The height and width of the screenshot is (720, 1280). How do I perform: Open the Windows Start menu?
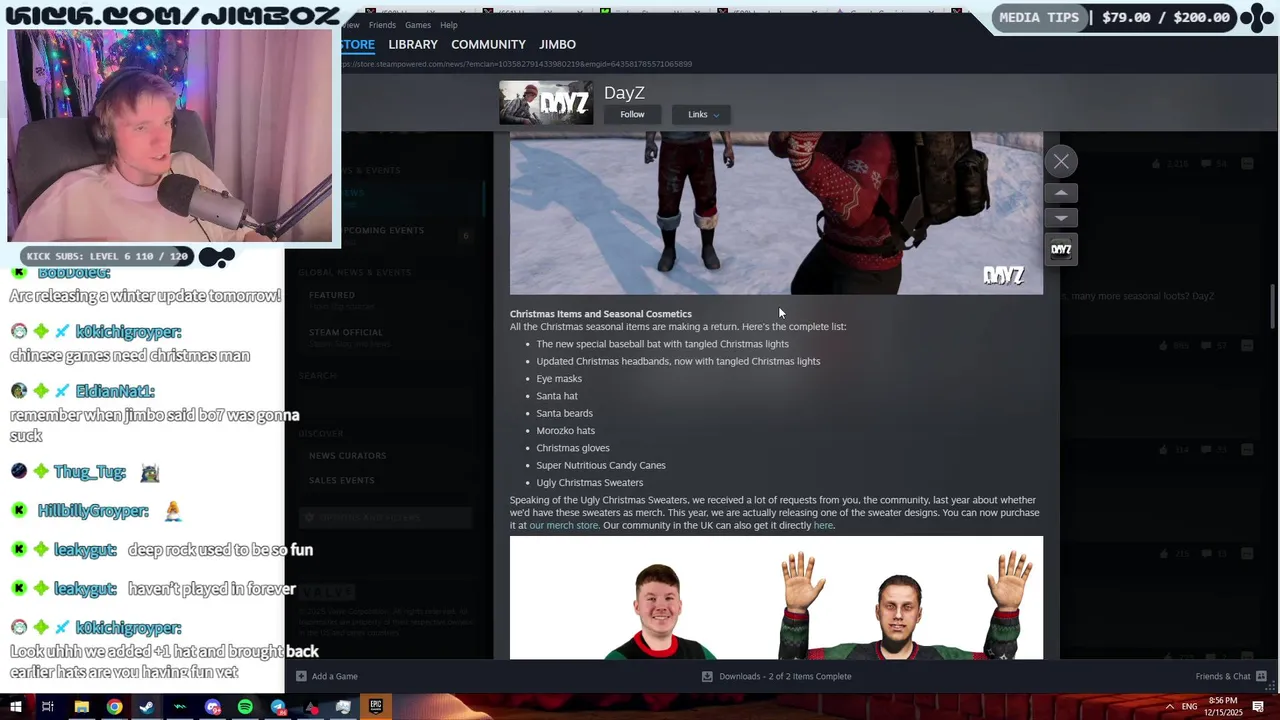tap(15, 707)
